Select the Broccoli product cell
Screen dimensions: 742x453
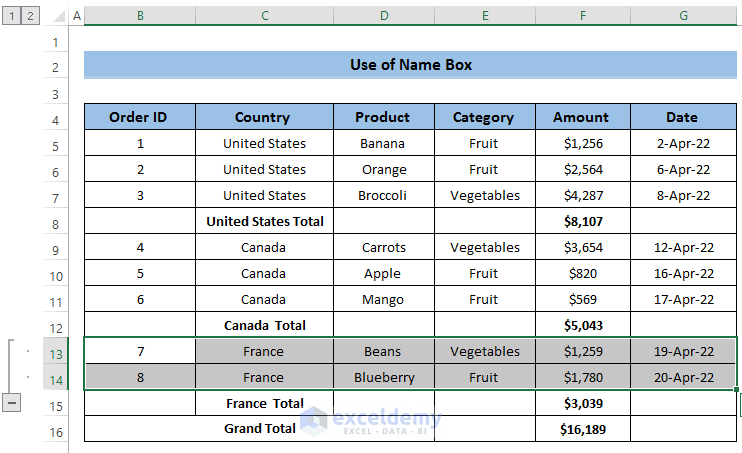click(383, 195)
